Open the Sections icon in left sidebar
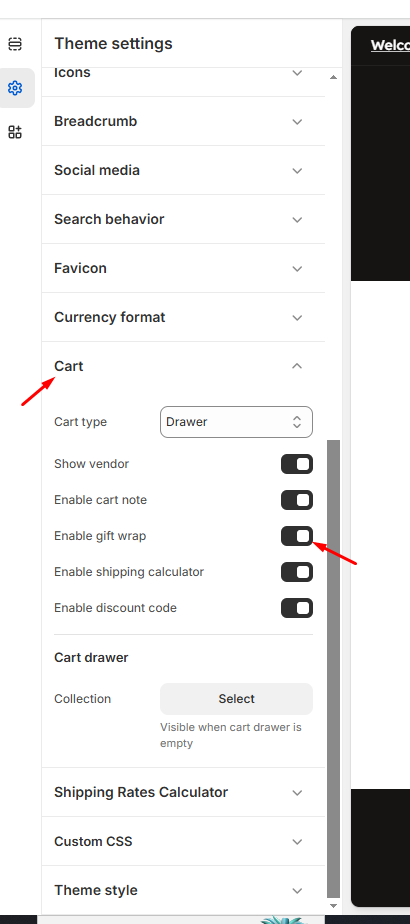 click(x=15, y=44)
